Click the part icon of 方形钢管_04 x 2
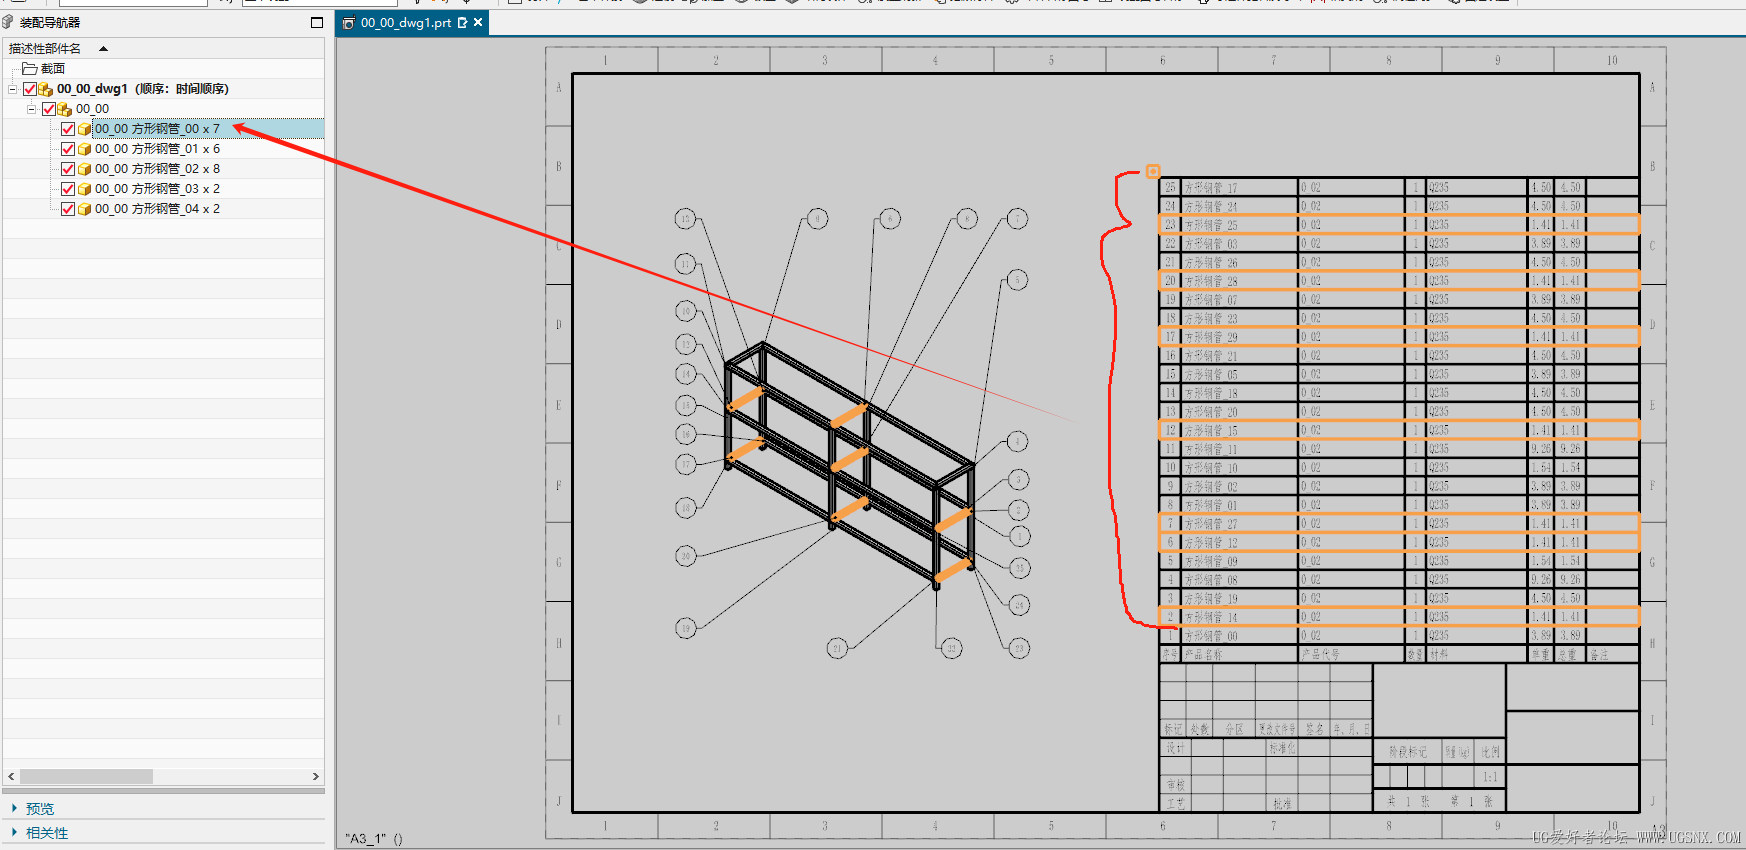The height and width of the screenshot is (850, 1746). coord(84,209)
